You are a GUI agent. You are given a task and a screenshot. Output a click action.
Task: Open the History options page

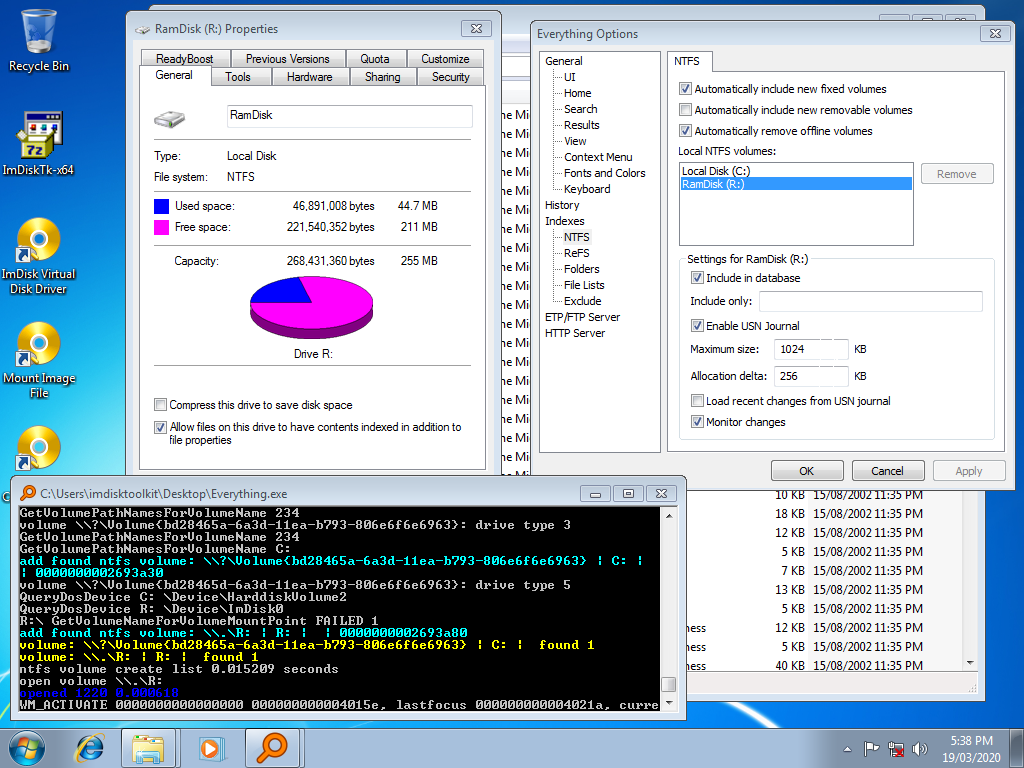(x=562, y=205)
